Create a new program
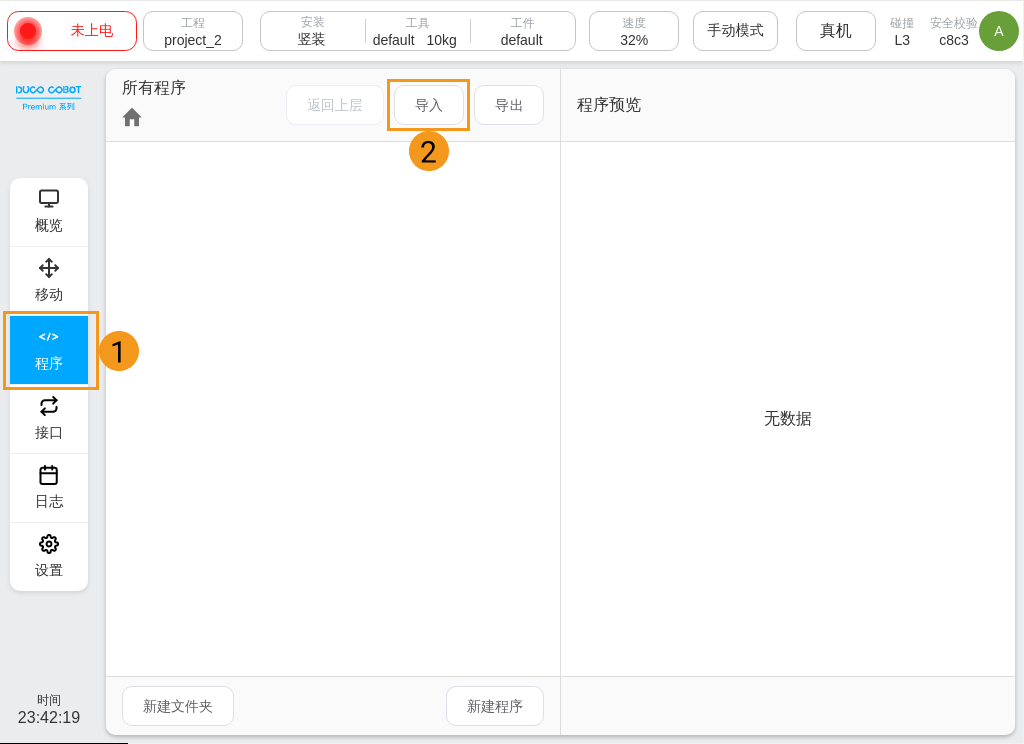 coord(495,706)
